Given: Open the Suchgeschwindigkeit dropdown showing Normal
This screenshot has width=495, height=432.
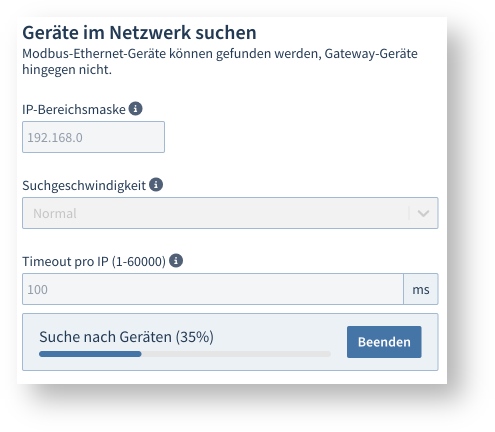Looking at the screenshot, I should (230, 213).
